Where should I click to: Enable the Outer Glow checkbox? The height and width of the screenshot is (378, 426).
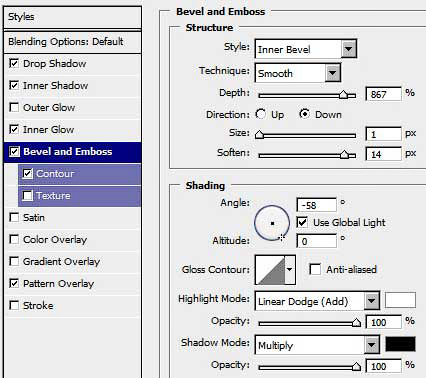tap(14, 107)
